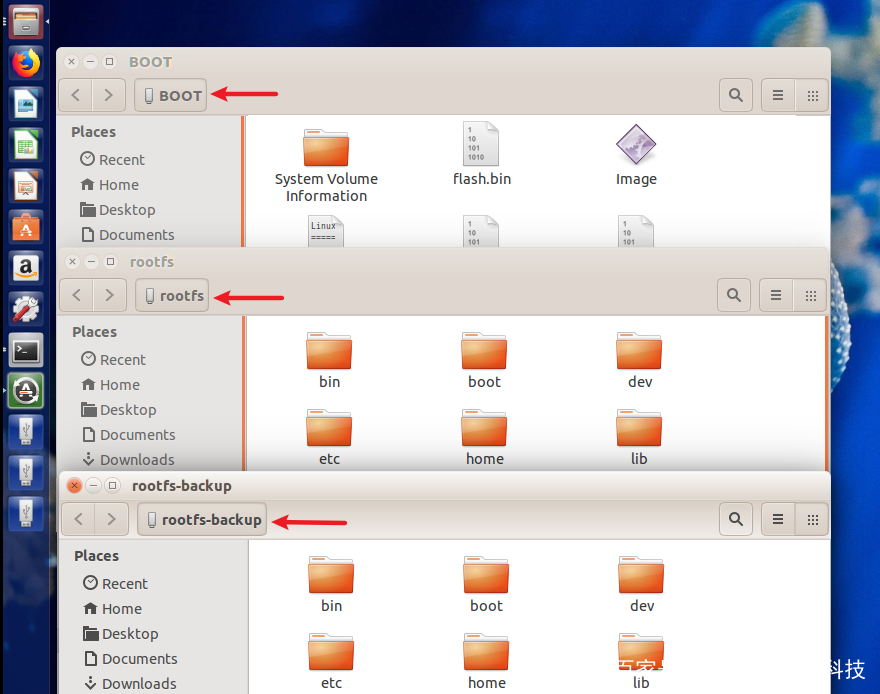Viewport: 880px width, 694px height.
Task: Go forward in the BOOT window
Action: pos(108,95)
